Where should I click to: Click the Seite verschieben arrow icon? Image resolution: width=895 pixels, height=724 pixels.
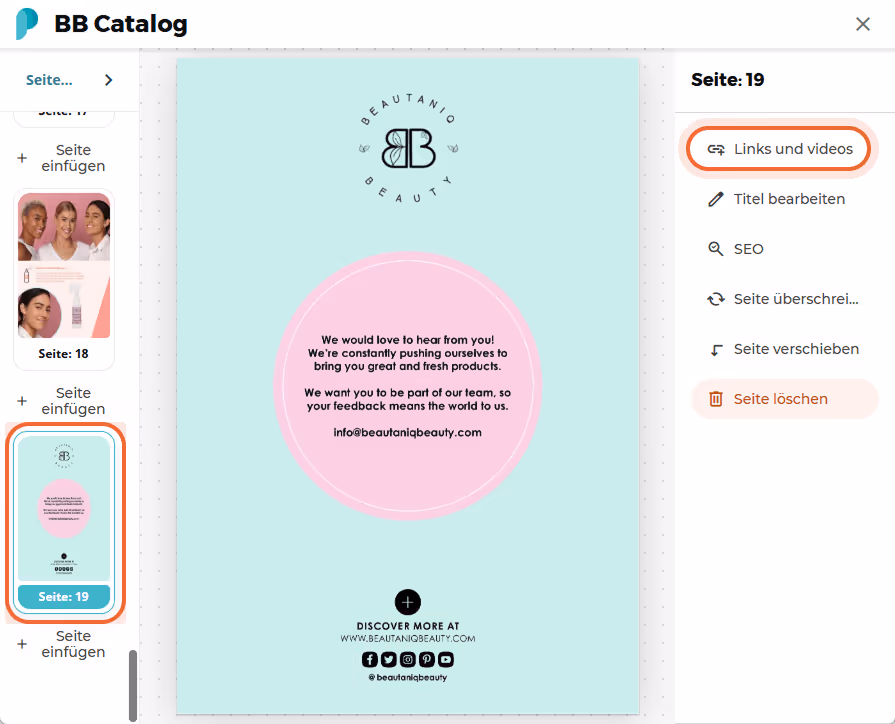point(716,349)
